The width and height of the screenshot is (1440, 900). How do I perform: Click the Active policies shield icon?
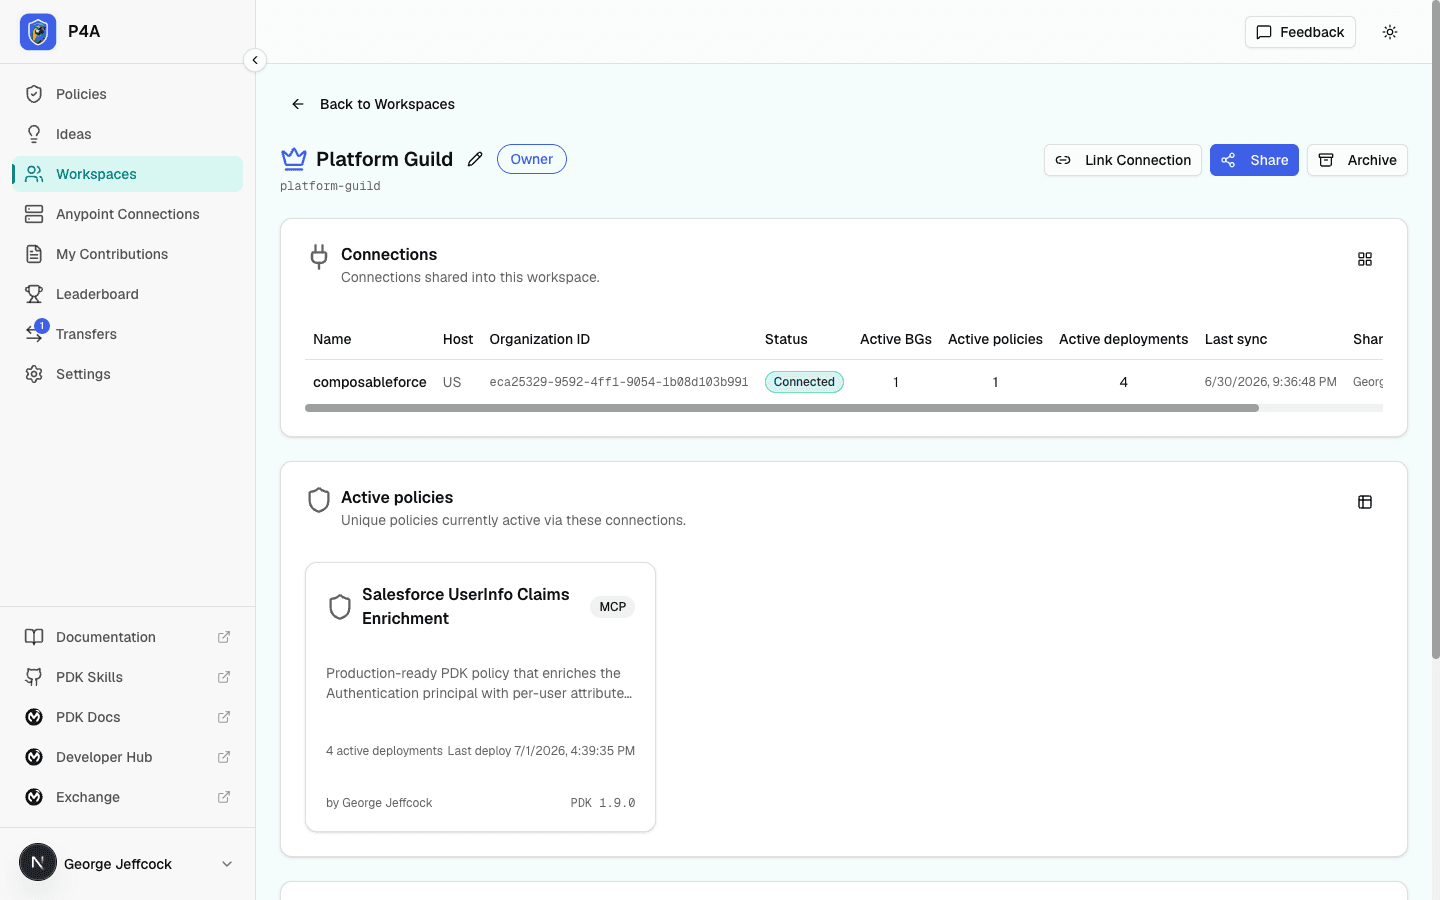click(x=319, y=500)
